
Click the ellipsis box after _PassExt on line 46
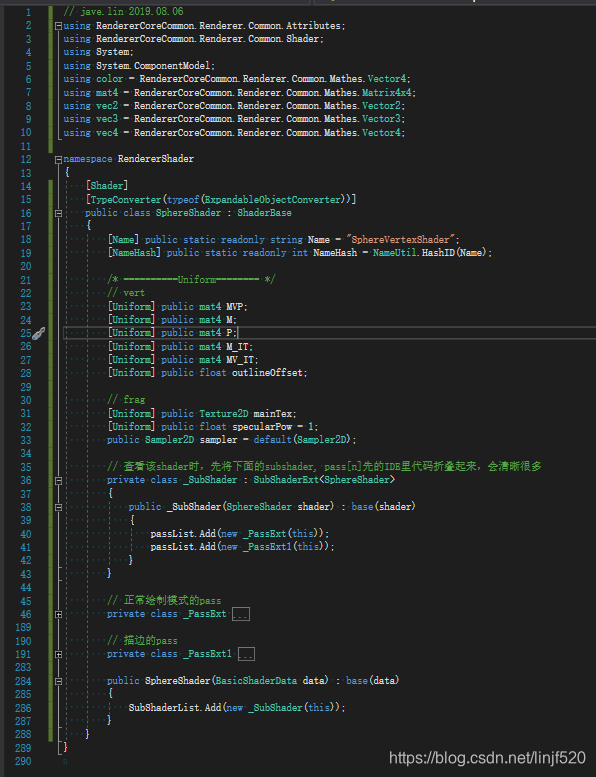(241, 614)
